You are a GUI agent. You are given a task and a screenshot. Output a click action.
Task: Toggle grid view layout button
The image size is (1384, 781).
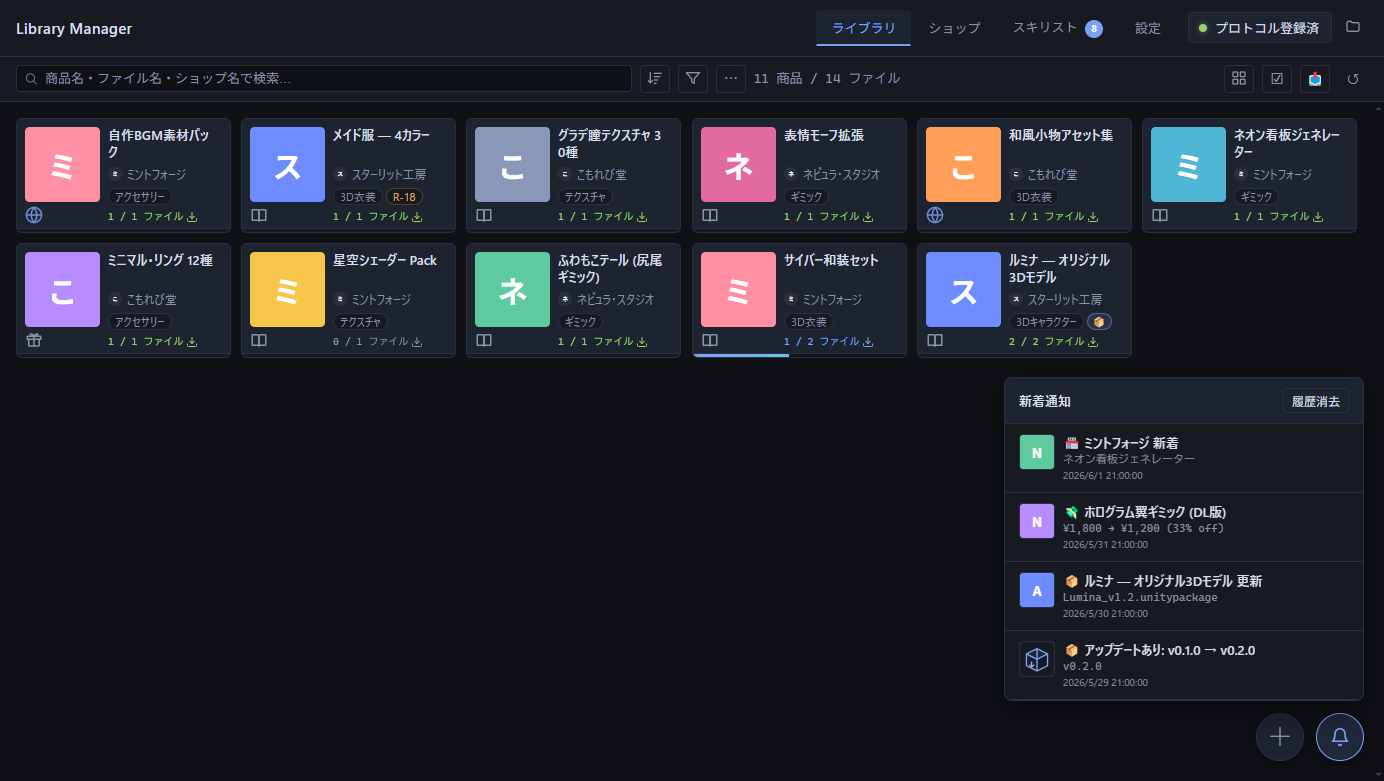[x=1239, y=79]
